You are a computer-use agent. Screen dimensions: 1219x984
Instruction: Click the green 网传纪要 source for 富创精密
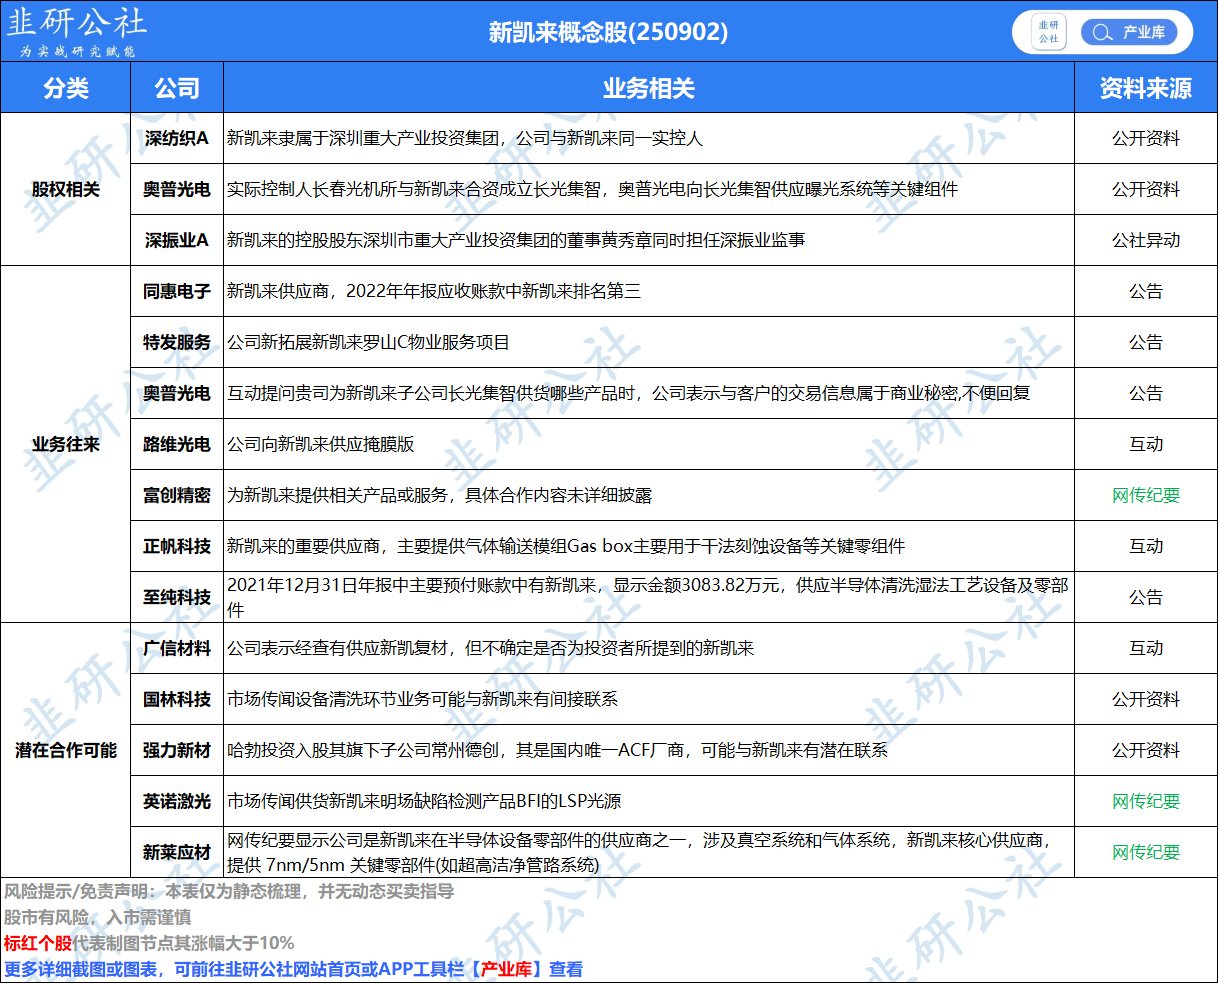point(1146,495)
